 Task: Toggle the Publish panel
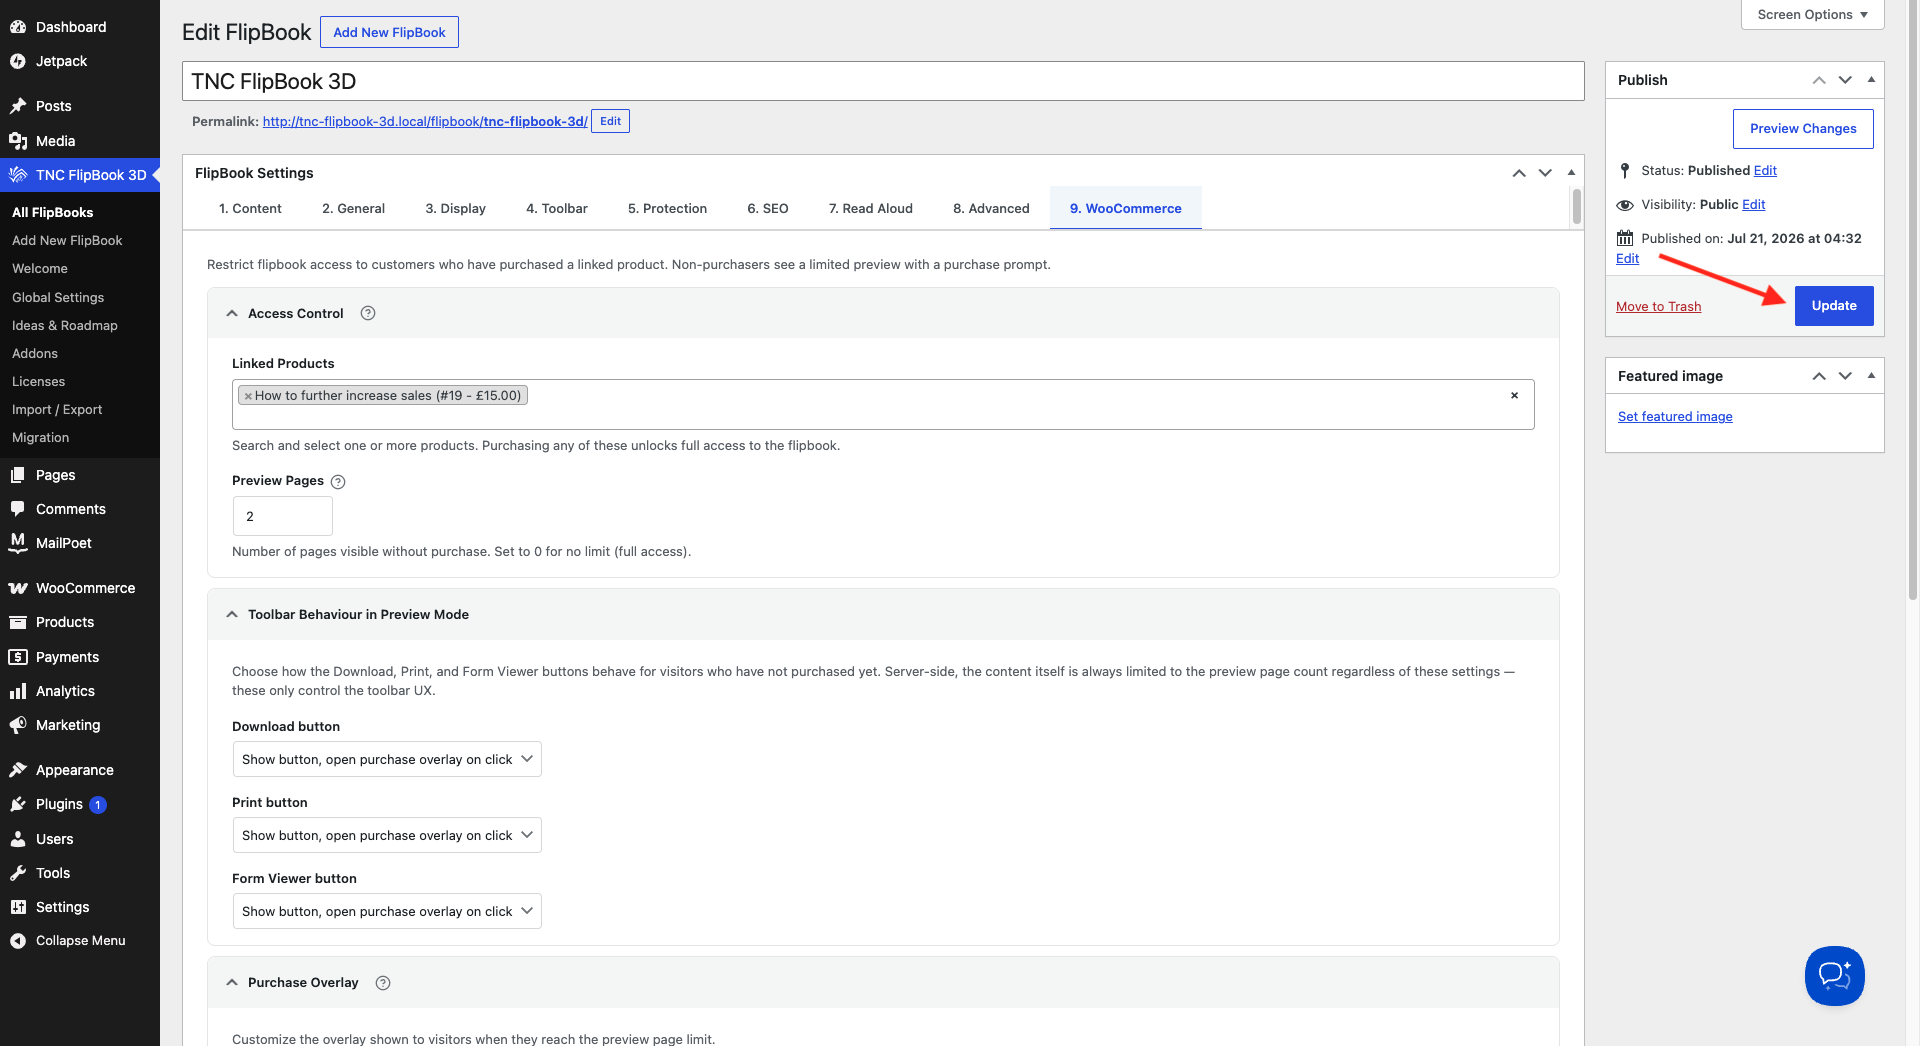click(1871, 80)
